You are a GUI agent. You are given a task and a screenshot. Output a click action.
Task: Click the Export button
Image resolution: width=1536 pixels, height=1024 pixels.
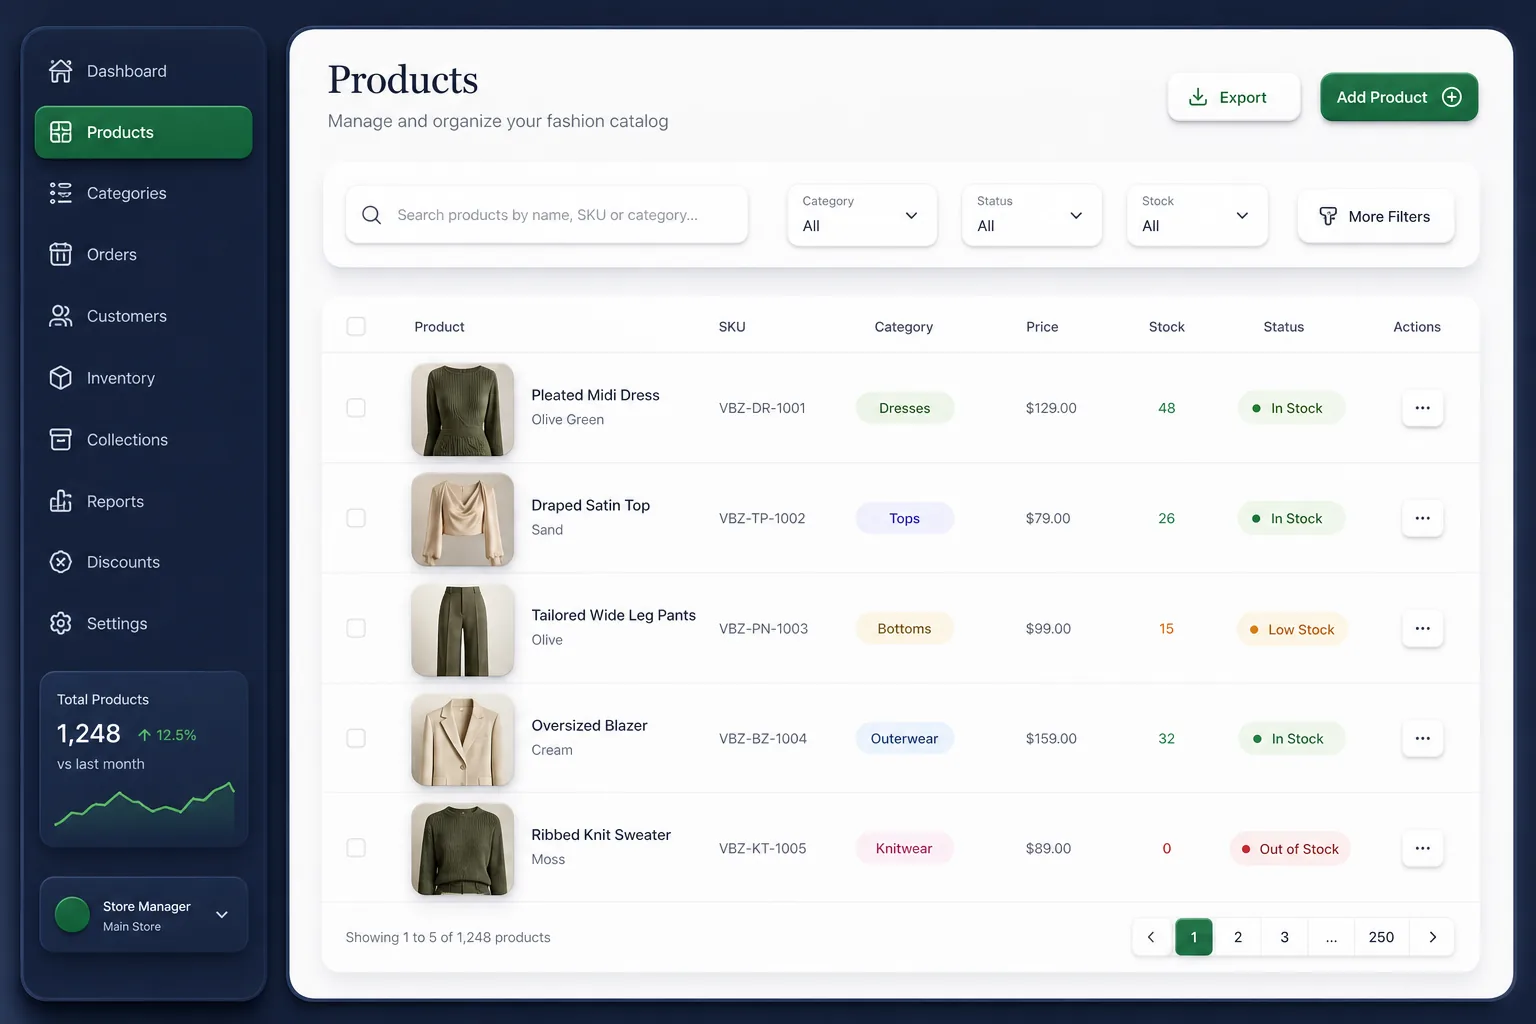click(x=1234, y=97)
